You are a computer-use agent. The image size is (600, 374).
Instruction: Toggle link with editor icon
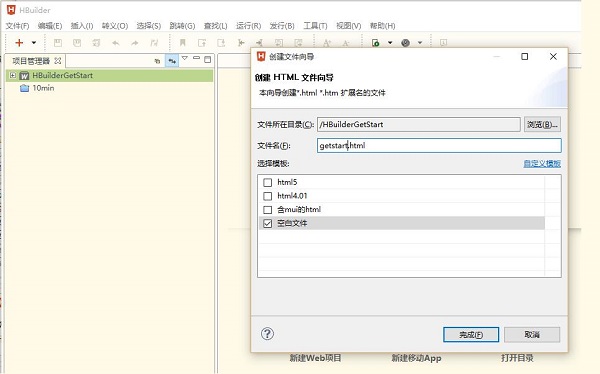click(x=172, y=60)
